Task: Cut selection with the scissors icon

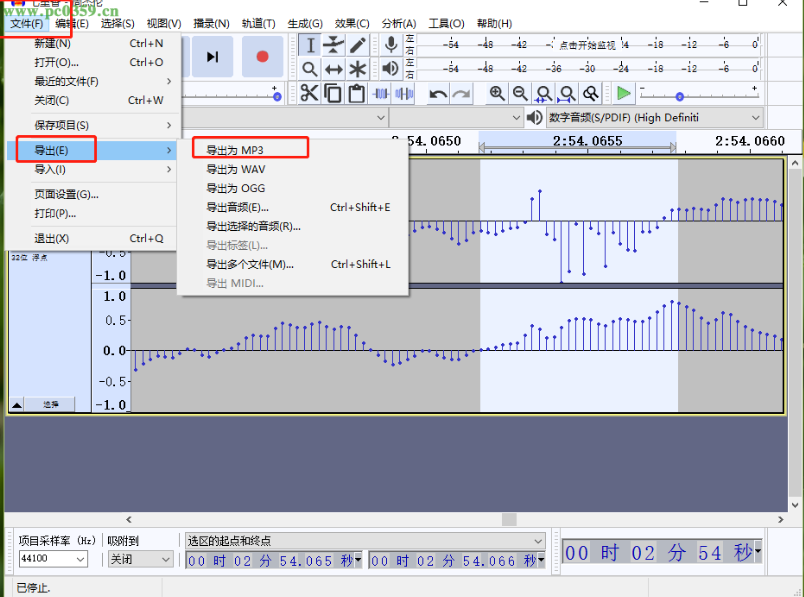Action: 310,94
